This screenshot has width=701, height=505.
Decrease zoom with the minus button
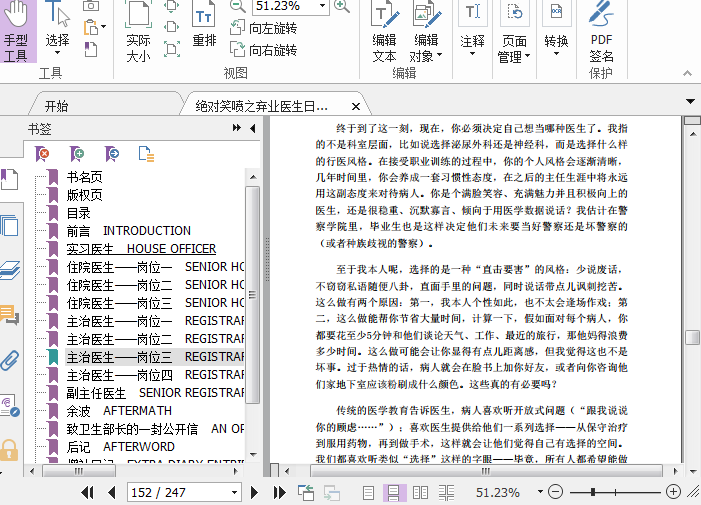click(555, 492)
